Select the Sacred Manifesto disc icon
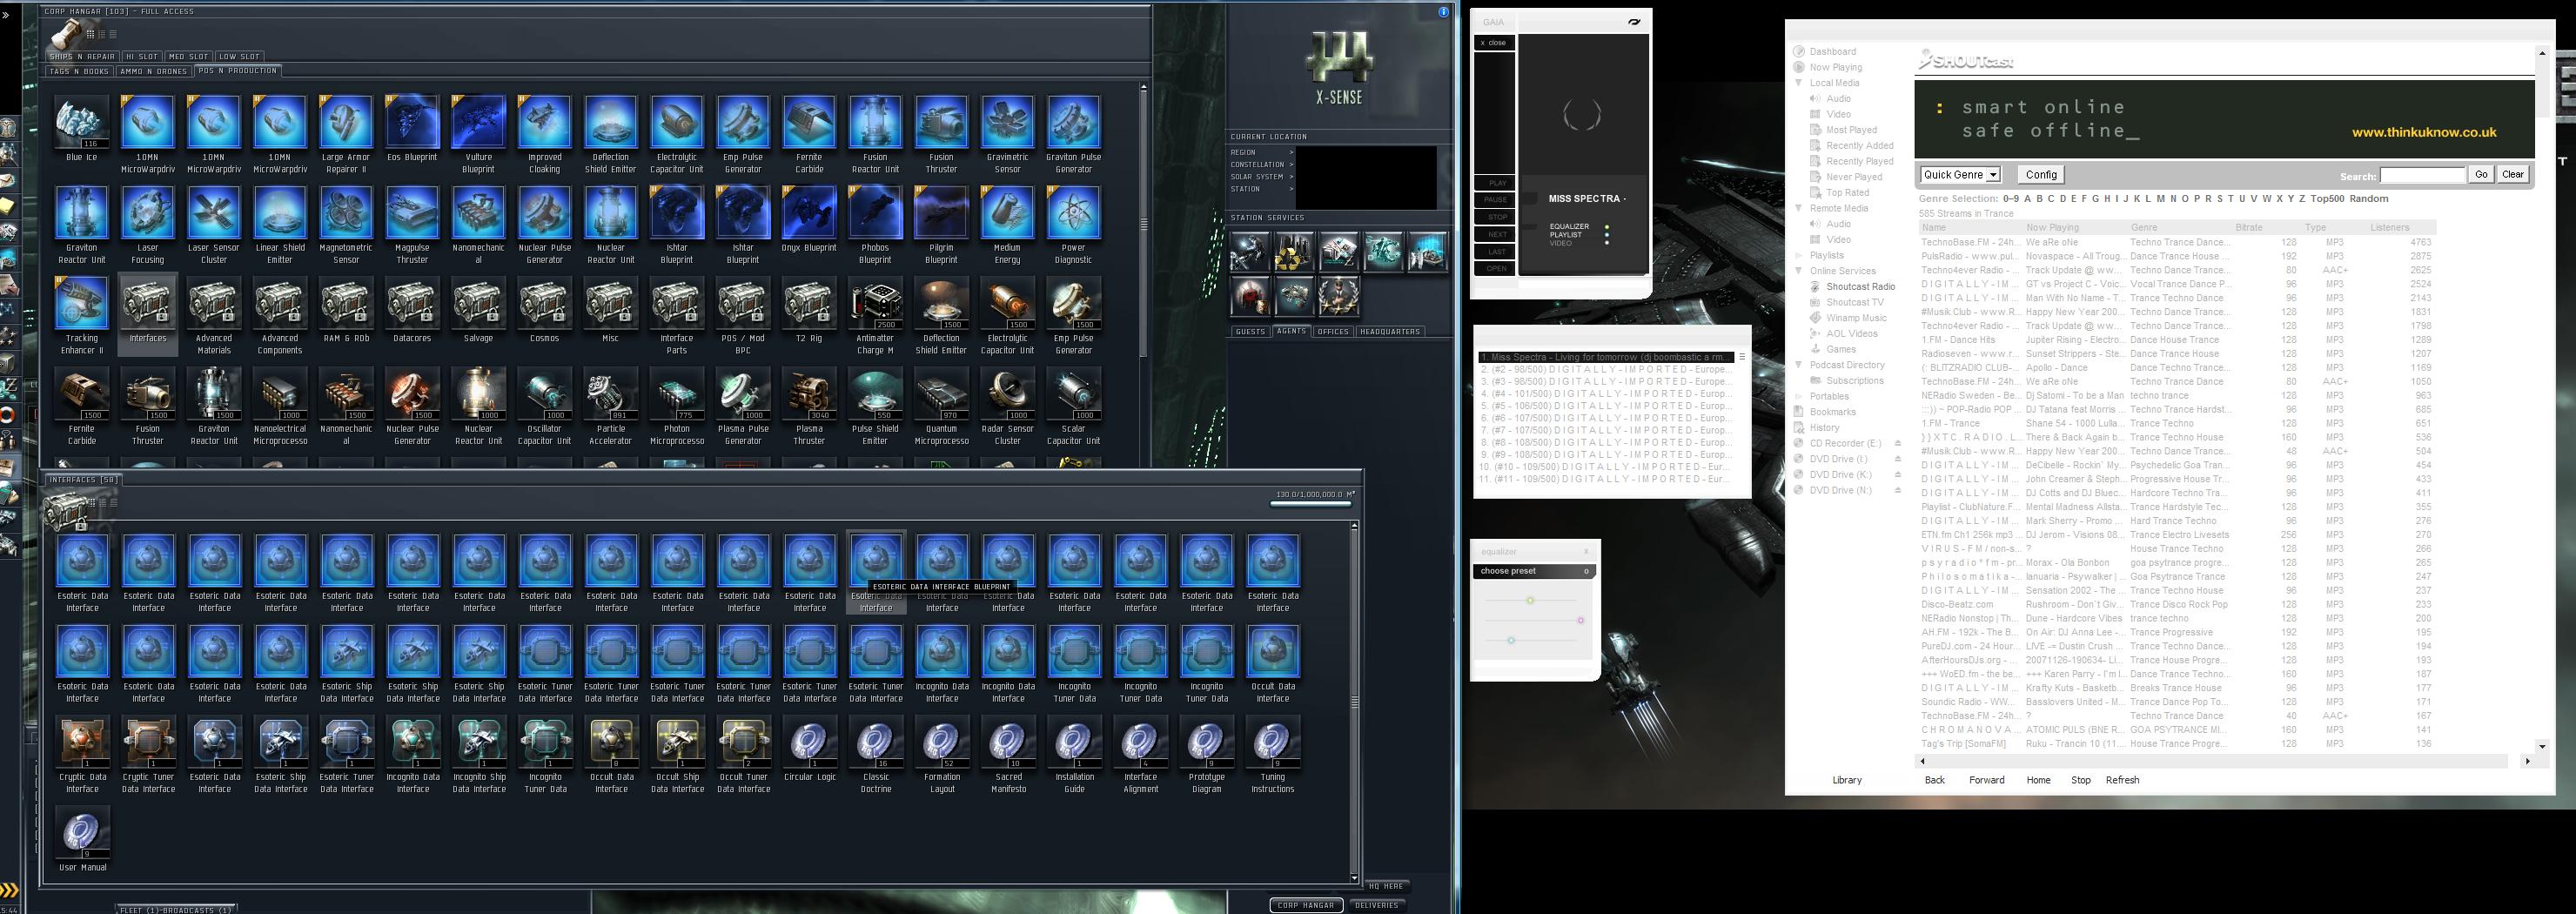 (x=1008, y=742)
